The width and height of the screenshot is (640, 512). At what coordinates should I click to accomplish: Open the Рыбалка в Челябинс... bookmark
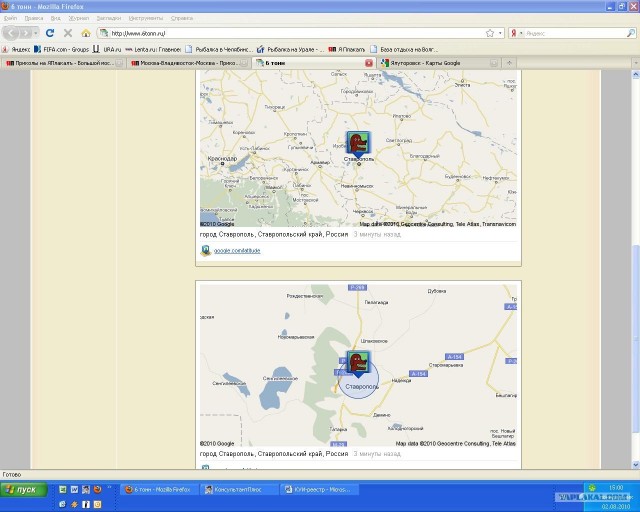[219, 49]
